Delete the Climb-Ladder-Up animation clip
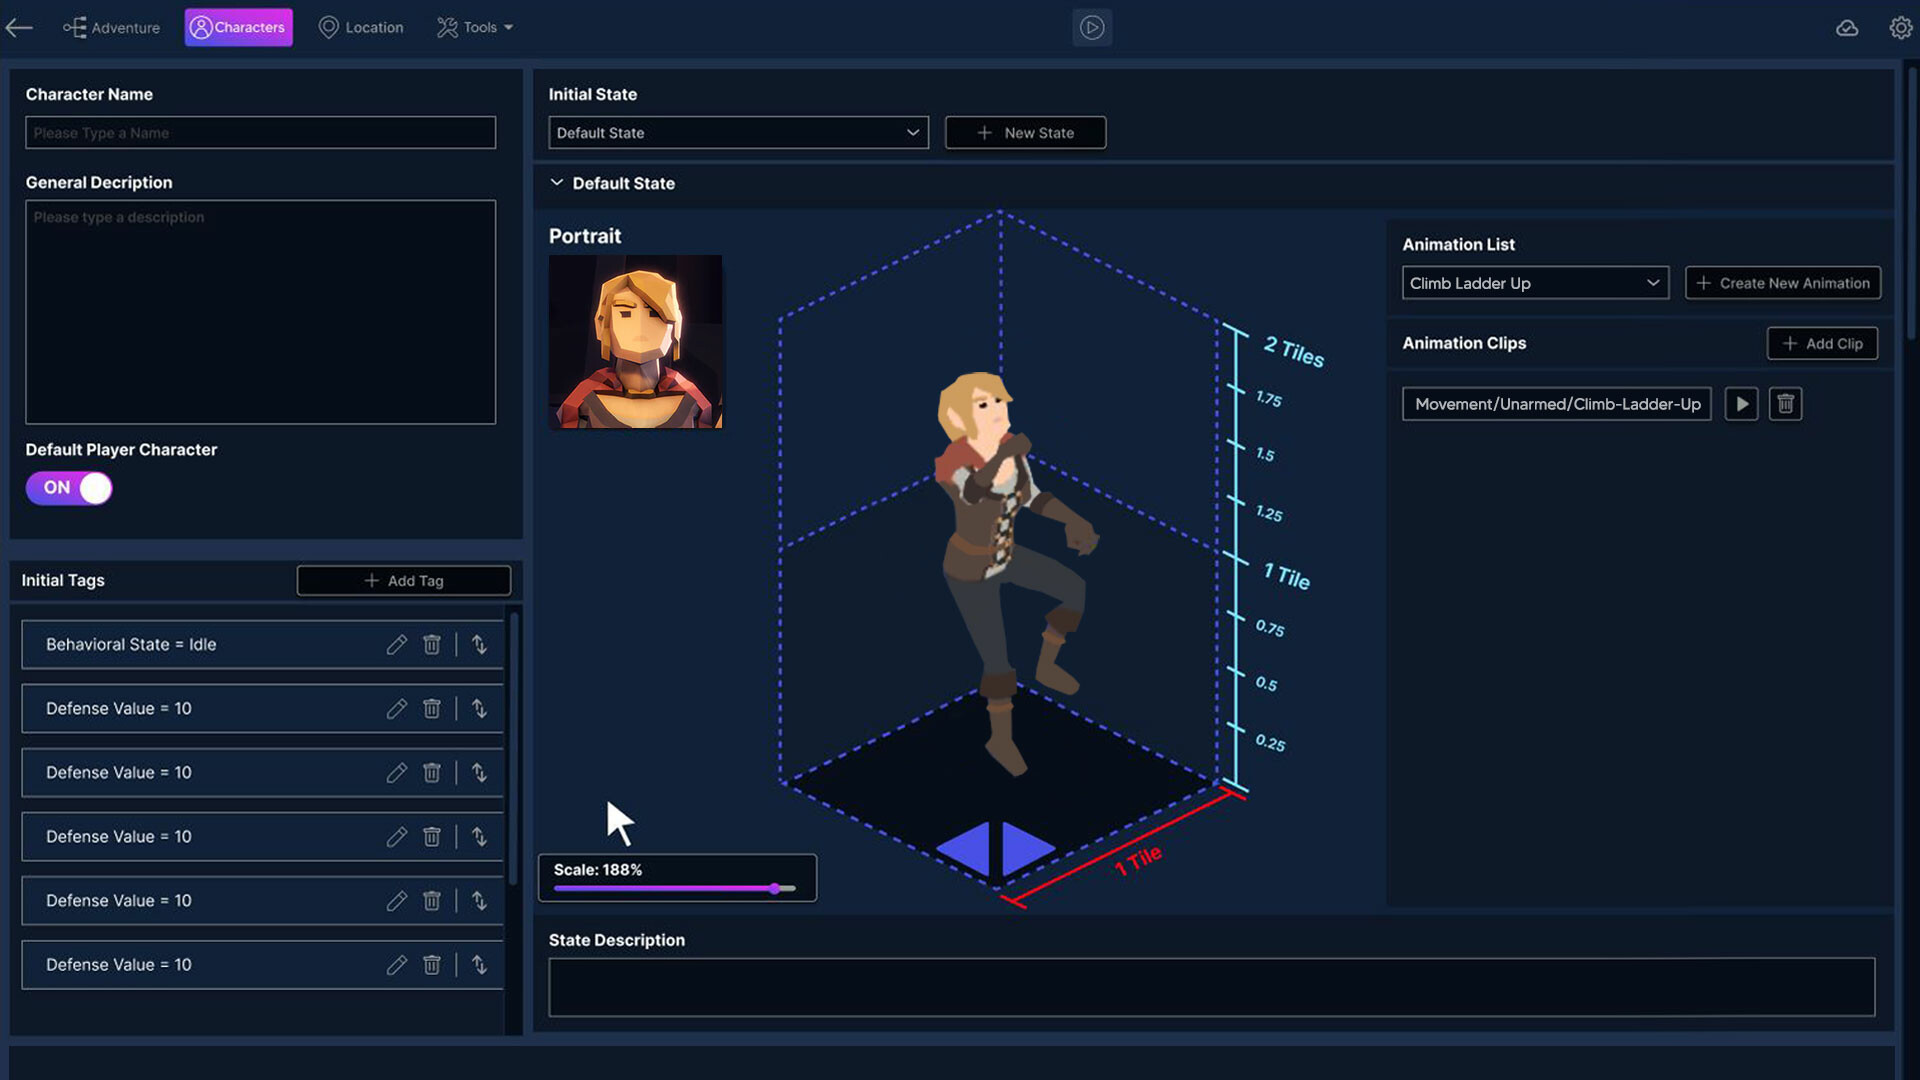 tap(1785, 404)
